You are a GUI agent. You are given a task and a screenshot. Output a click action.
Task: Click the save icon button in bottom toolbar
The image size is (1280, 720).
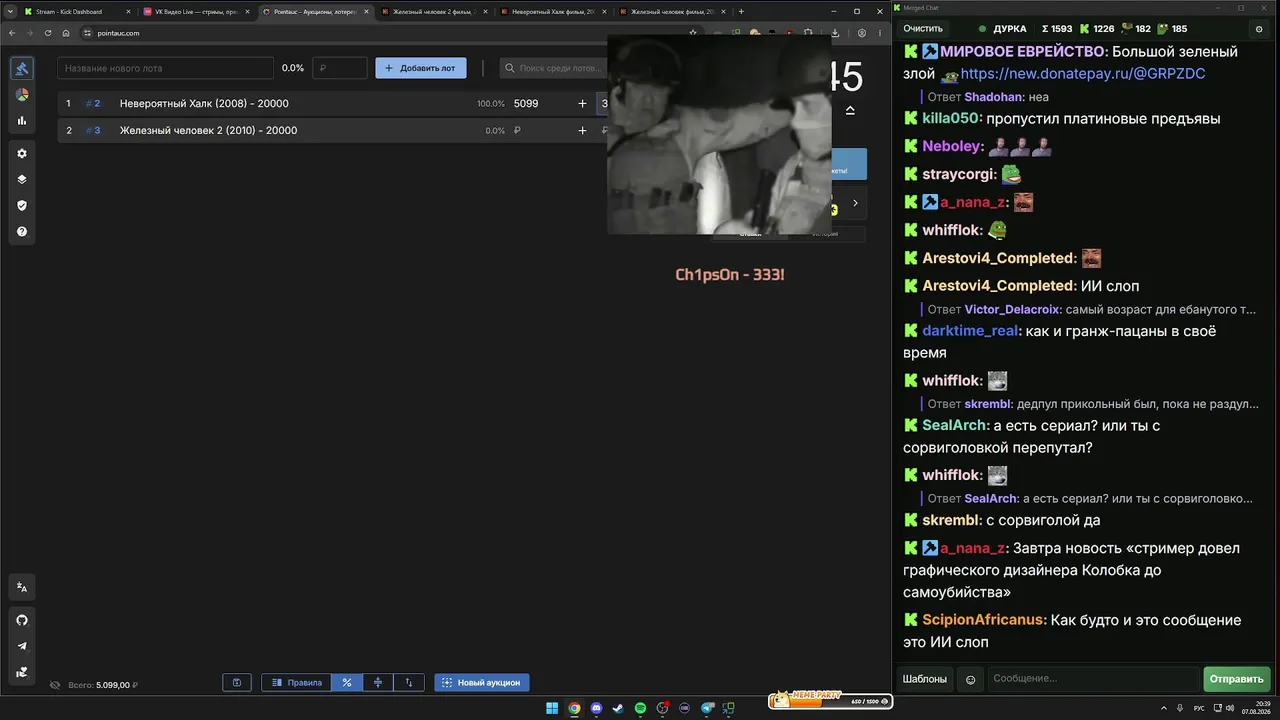[237, 683]
